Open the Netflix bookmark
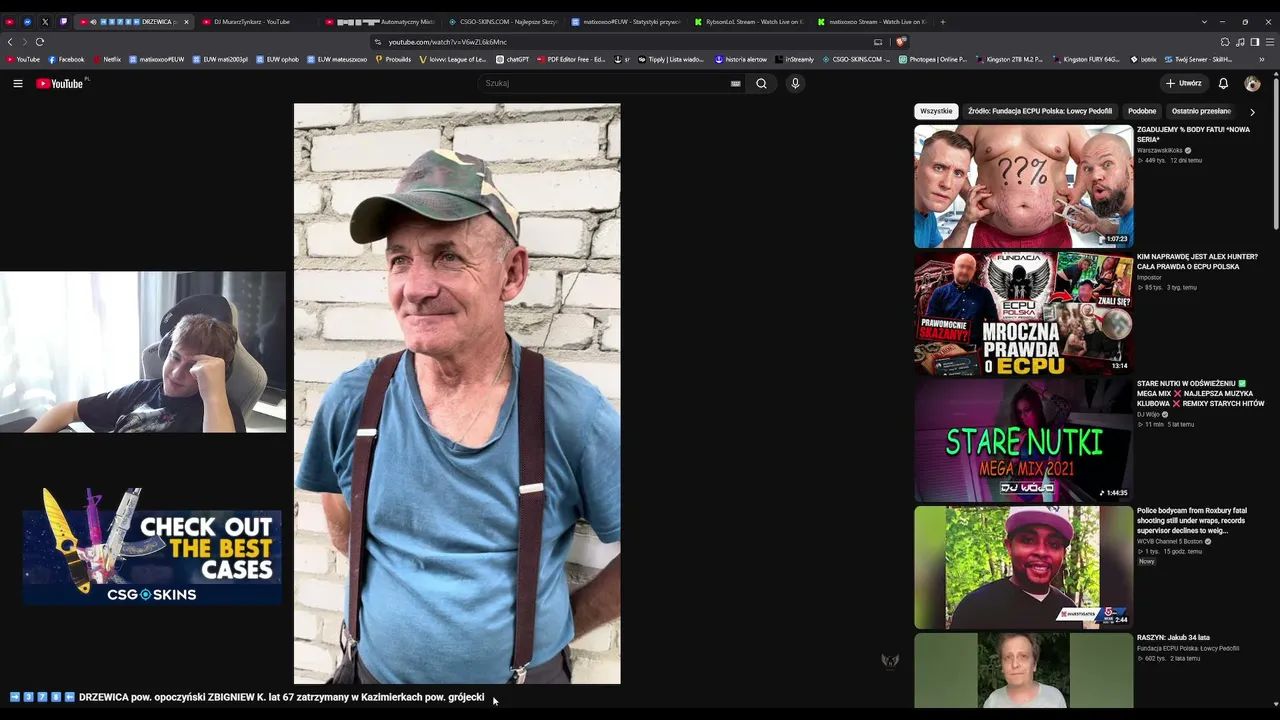The width and height of the screenshot is (1280, 720). (x=107, y=59)
